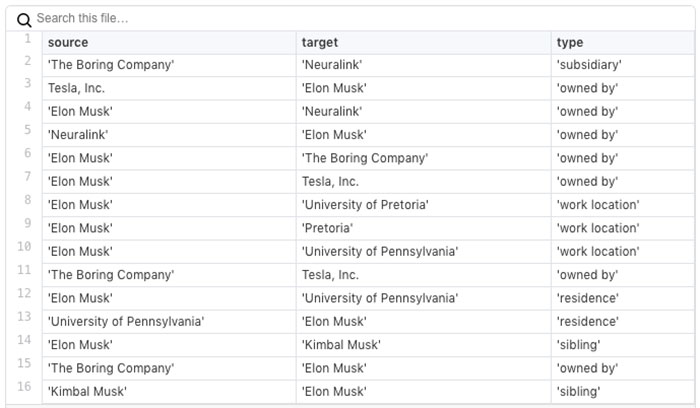Select the 'target' column header

click(320, 43)
